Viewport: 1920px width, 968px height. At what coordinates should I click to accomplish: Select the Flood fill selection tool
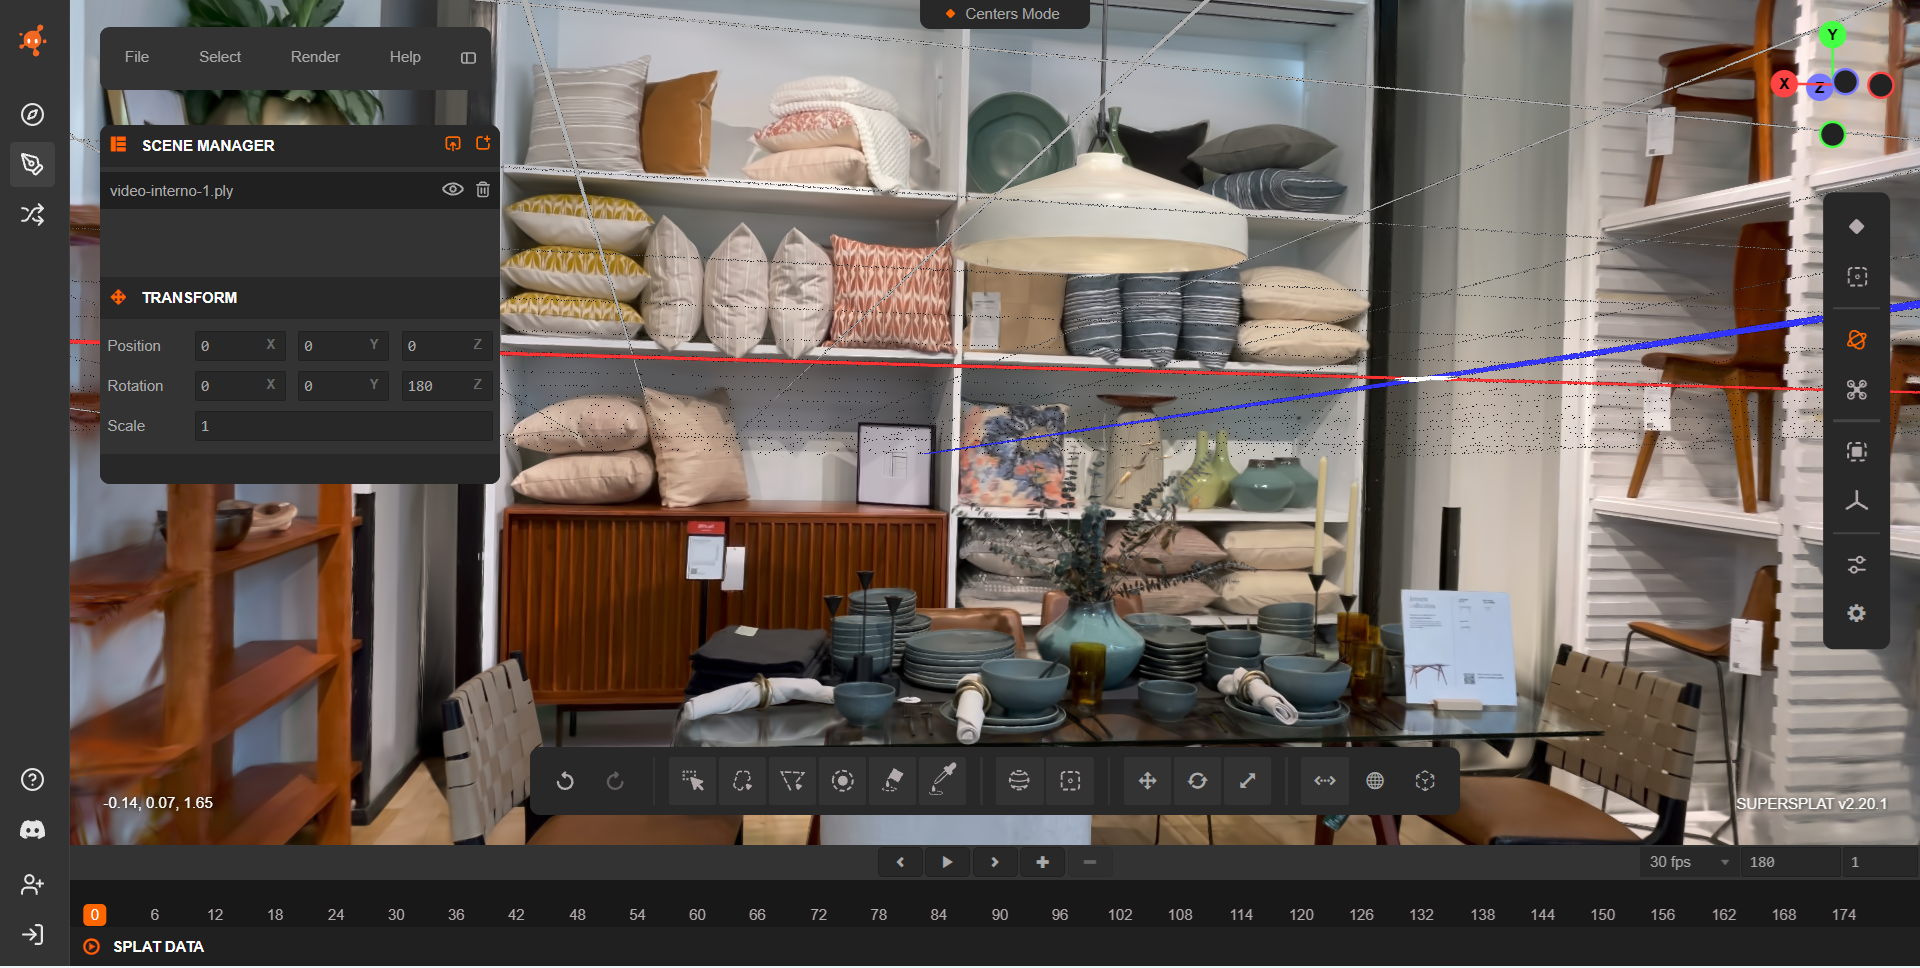point(893,781)
